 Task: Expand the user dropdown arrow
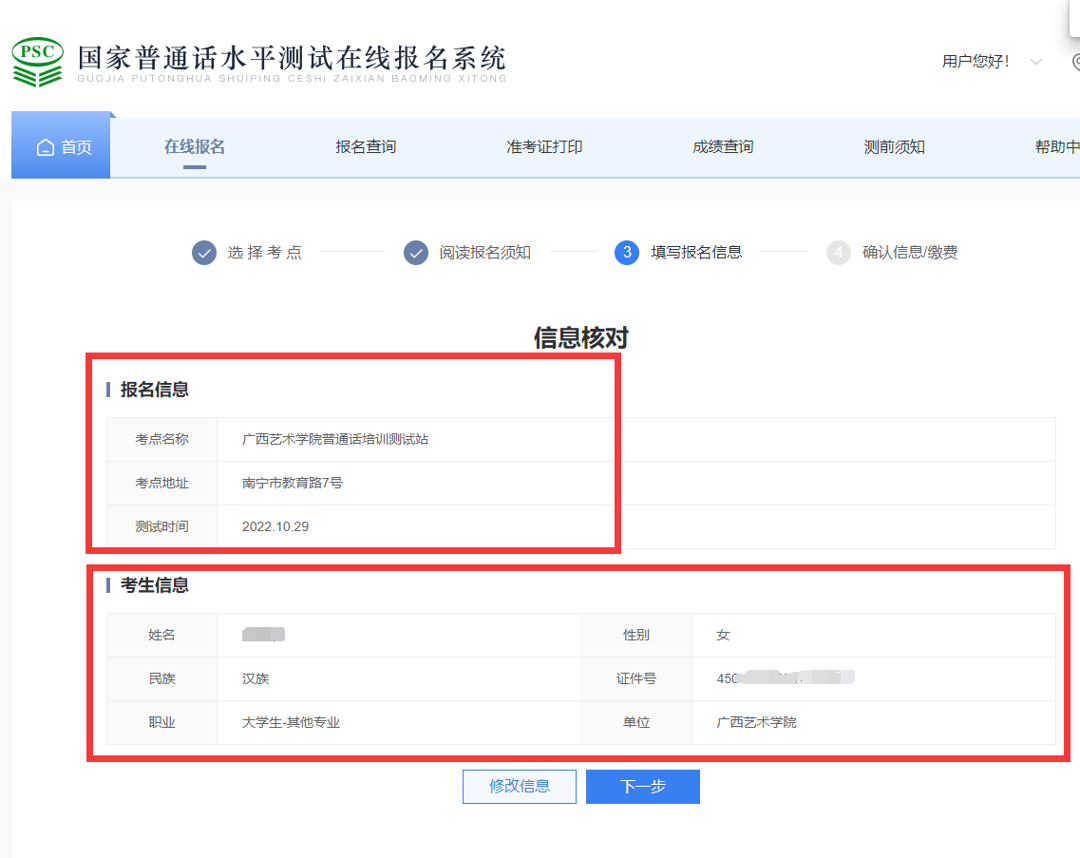pyautogui.click(x=1036, y=62)
